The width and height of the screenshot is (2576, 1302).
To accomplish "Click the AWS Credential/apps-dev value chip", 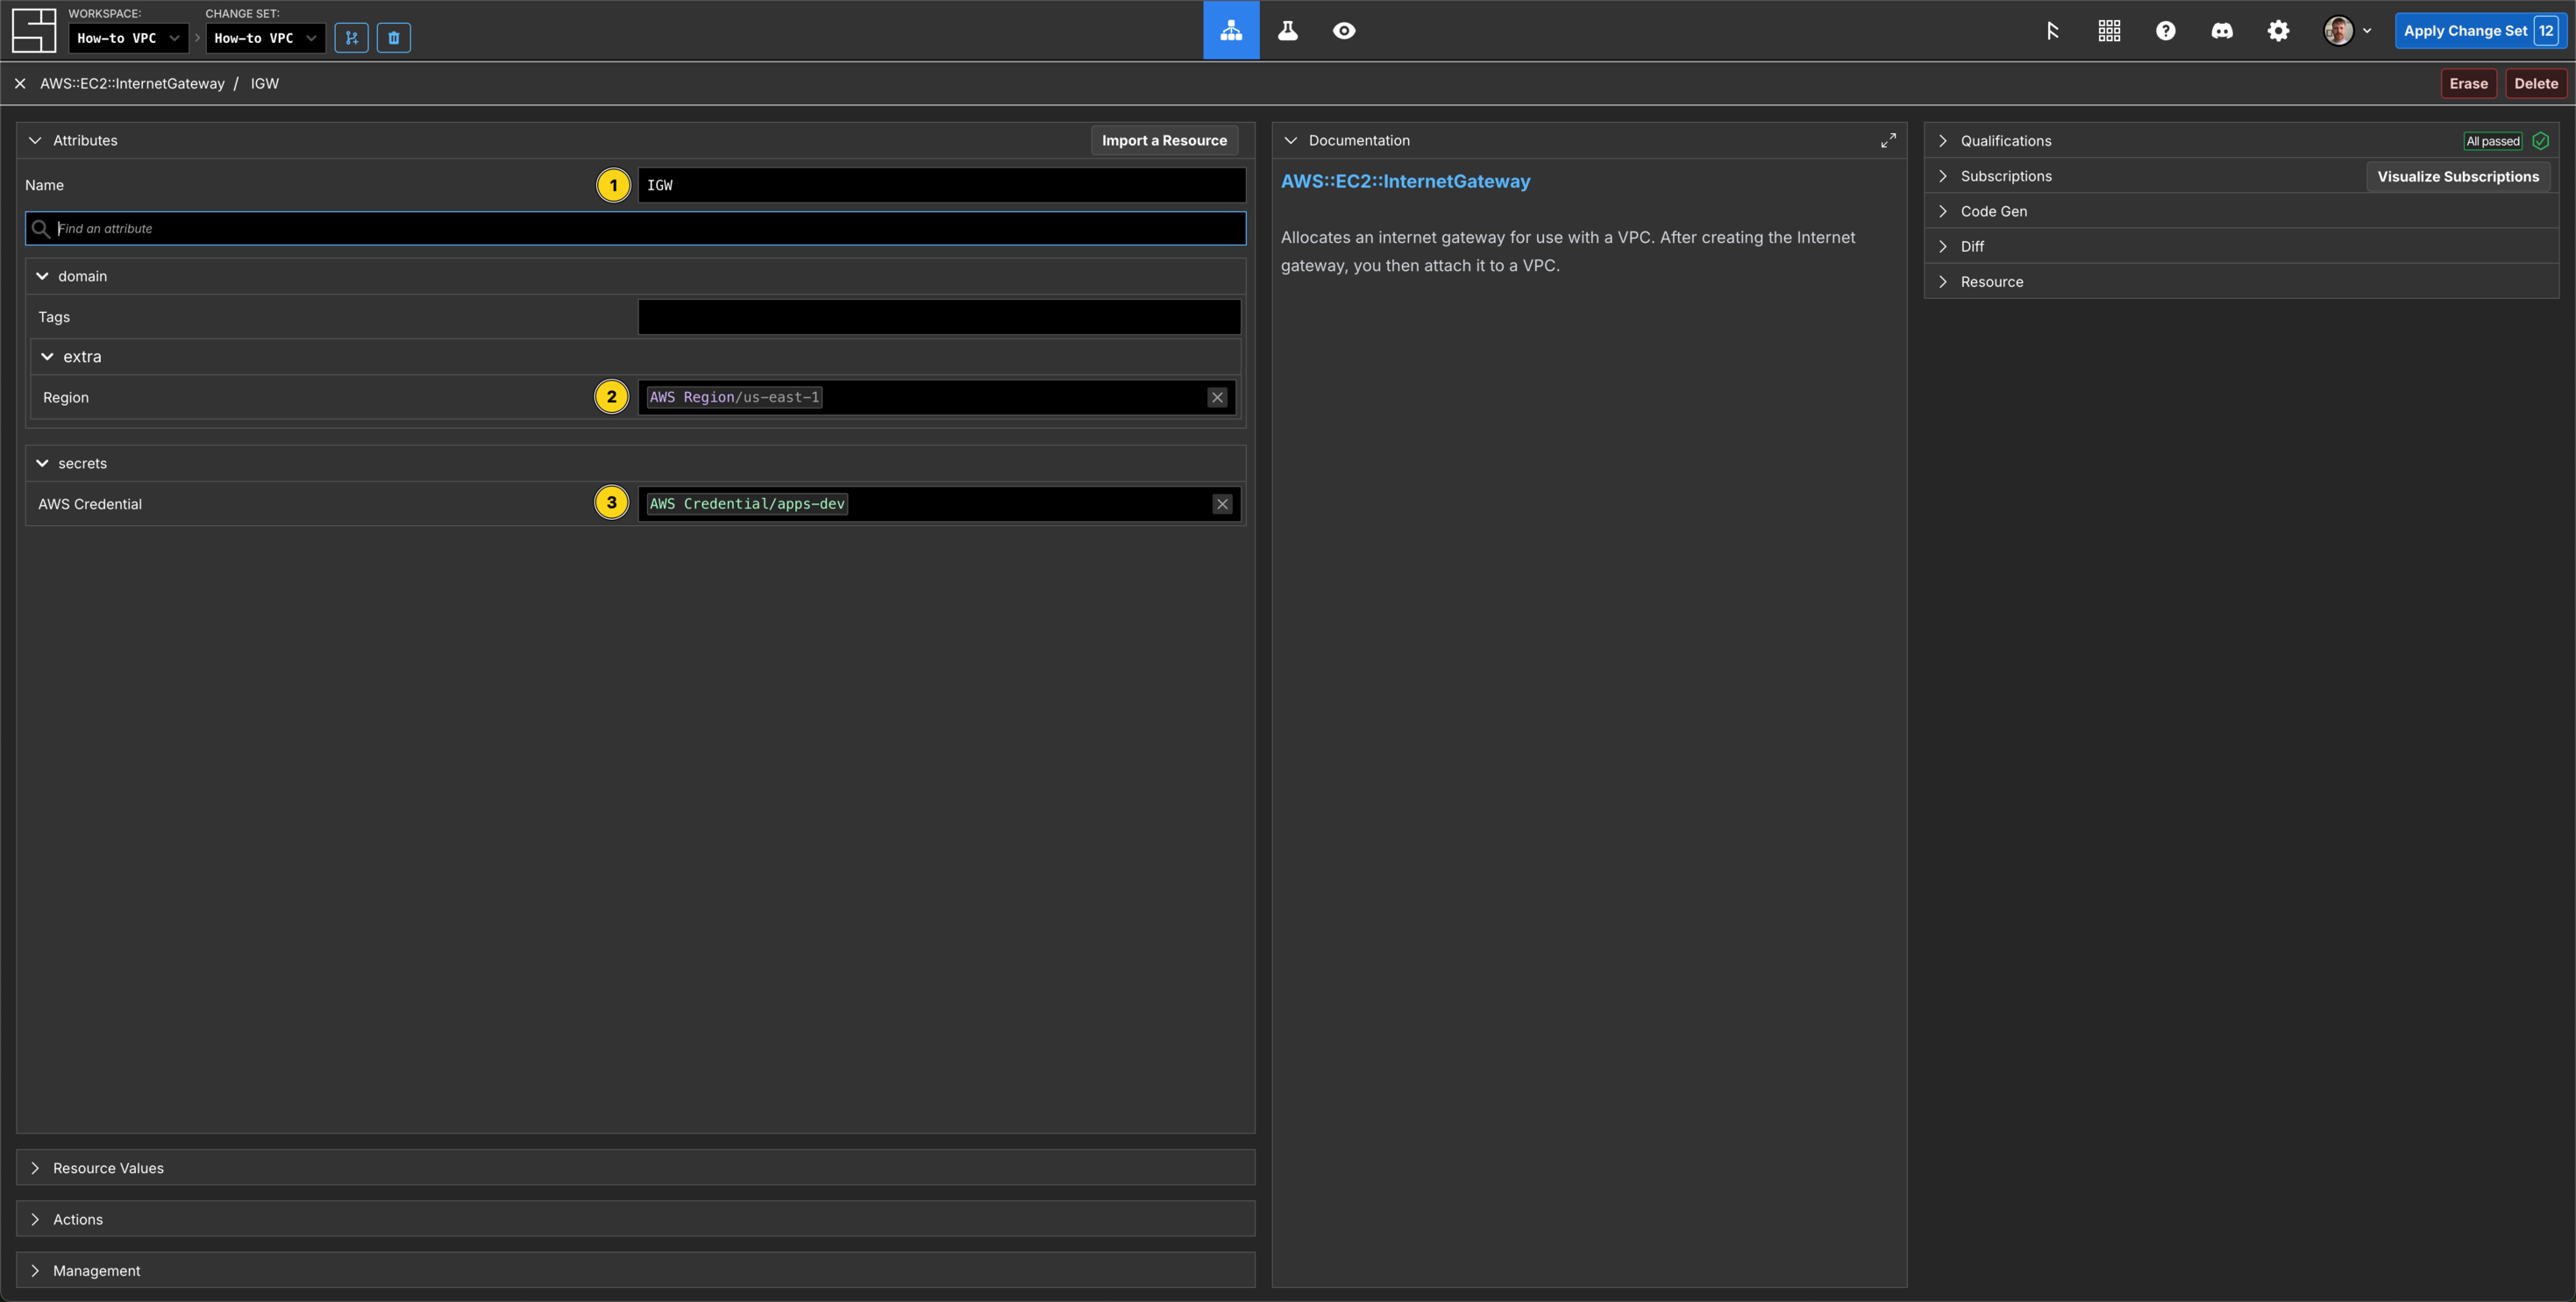I will click(747, 504).
